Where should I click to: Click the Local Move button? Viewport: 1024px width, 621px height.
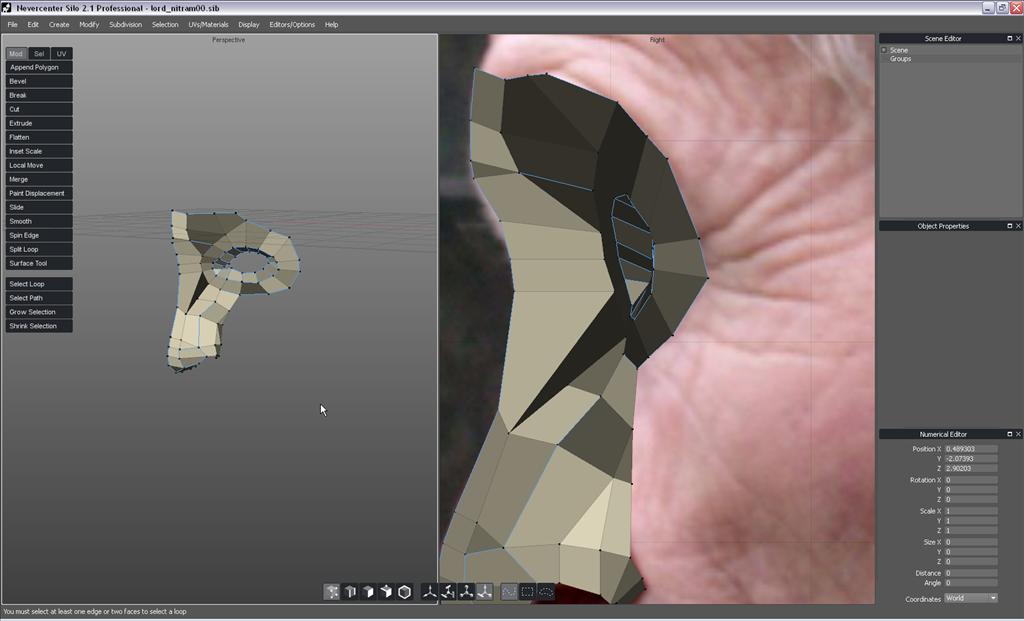tap(39, 165)
